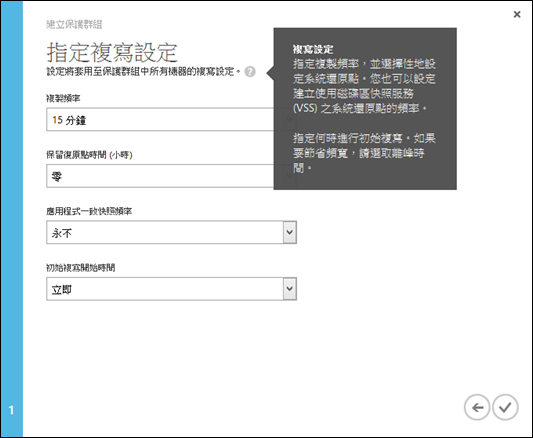Go back with the left arrow button
This screenshot has height=438, width=533.
[x=477, y=407]
